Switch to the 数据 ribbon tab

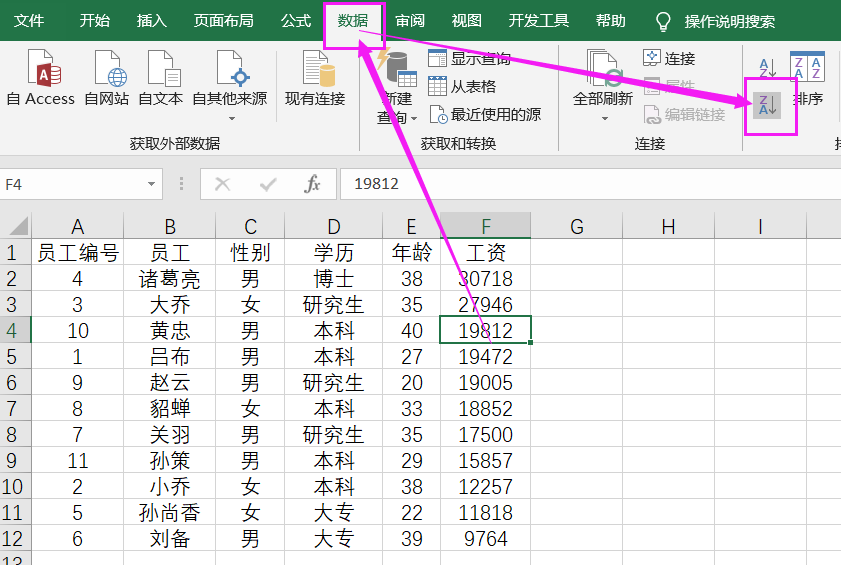coord(352,21)
